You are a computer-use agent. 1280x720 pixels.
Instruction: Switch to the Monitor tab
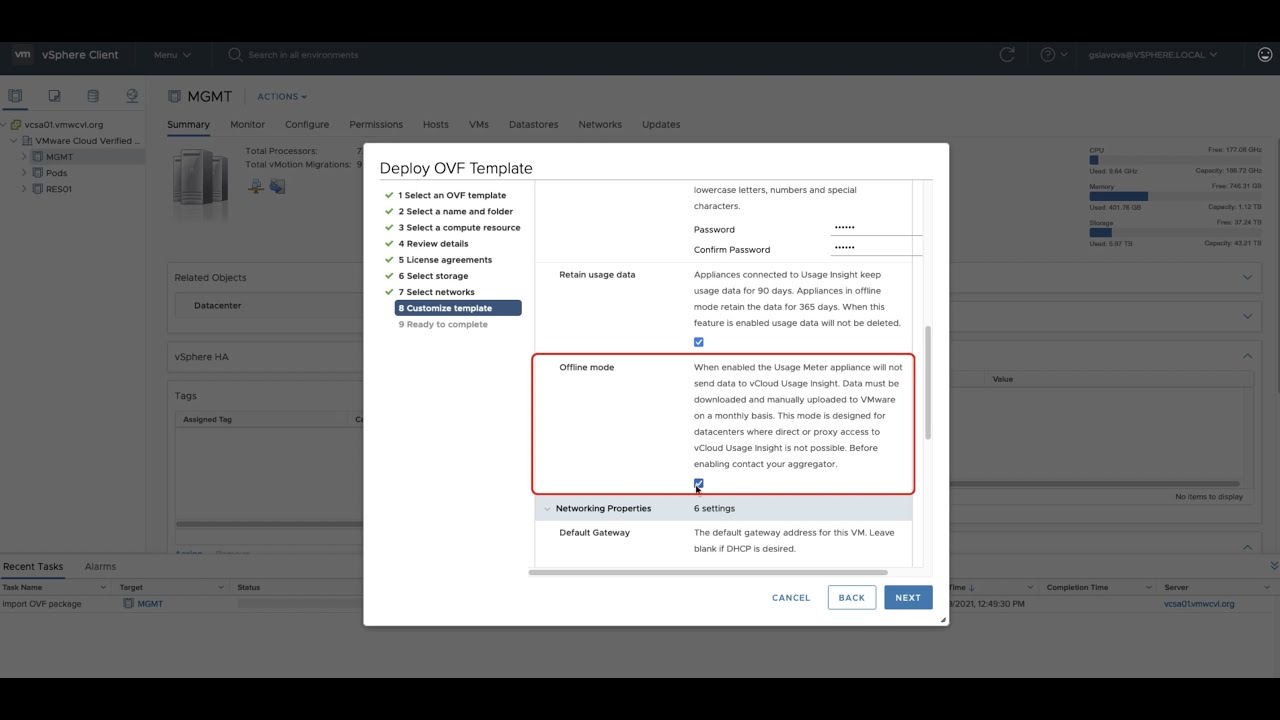click(x=247, y=124)
